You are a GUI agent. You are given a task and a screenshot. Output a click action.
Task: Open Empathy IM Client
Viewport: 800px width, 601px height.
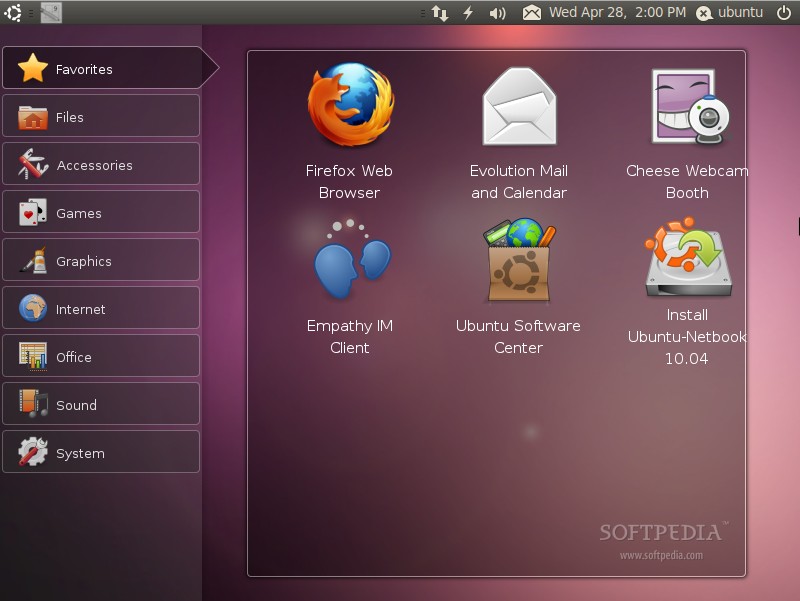coord(350,287)
